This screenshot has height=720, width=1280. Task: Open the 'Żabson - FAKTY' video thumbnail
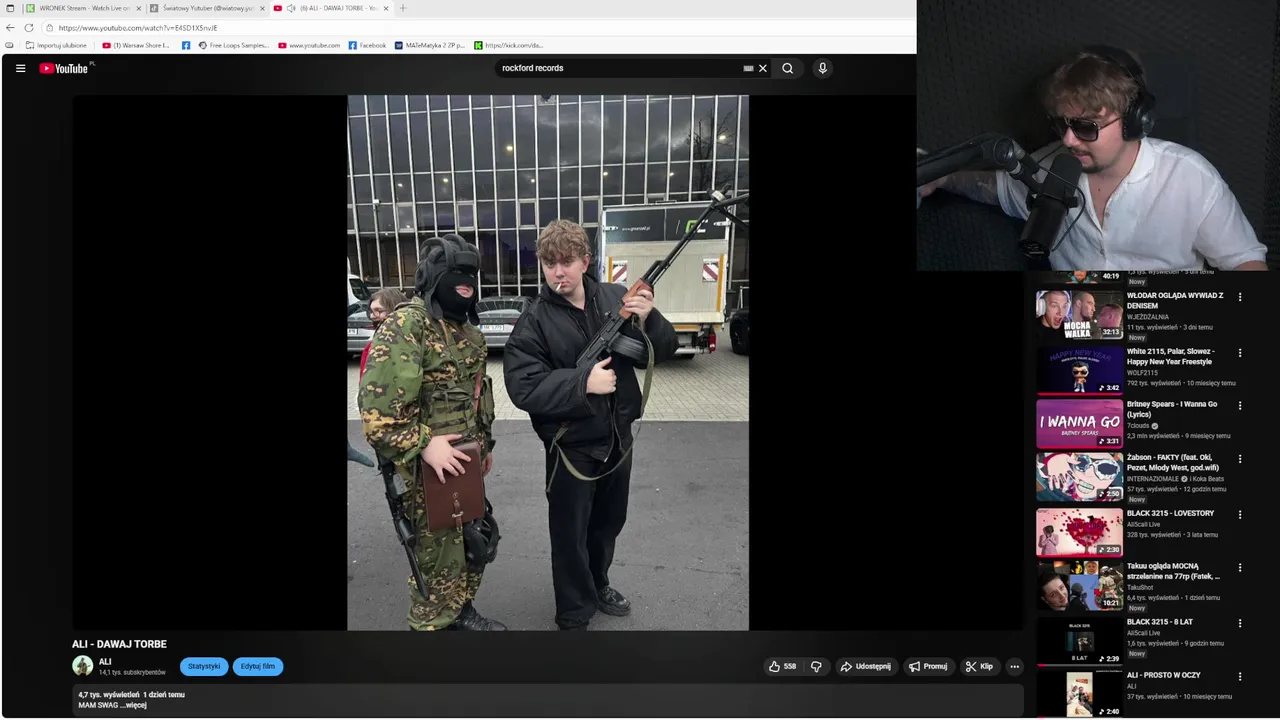(1079, 477)
